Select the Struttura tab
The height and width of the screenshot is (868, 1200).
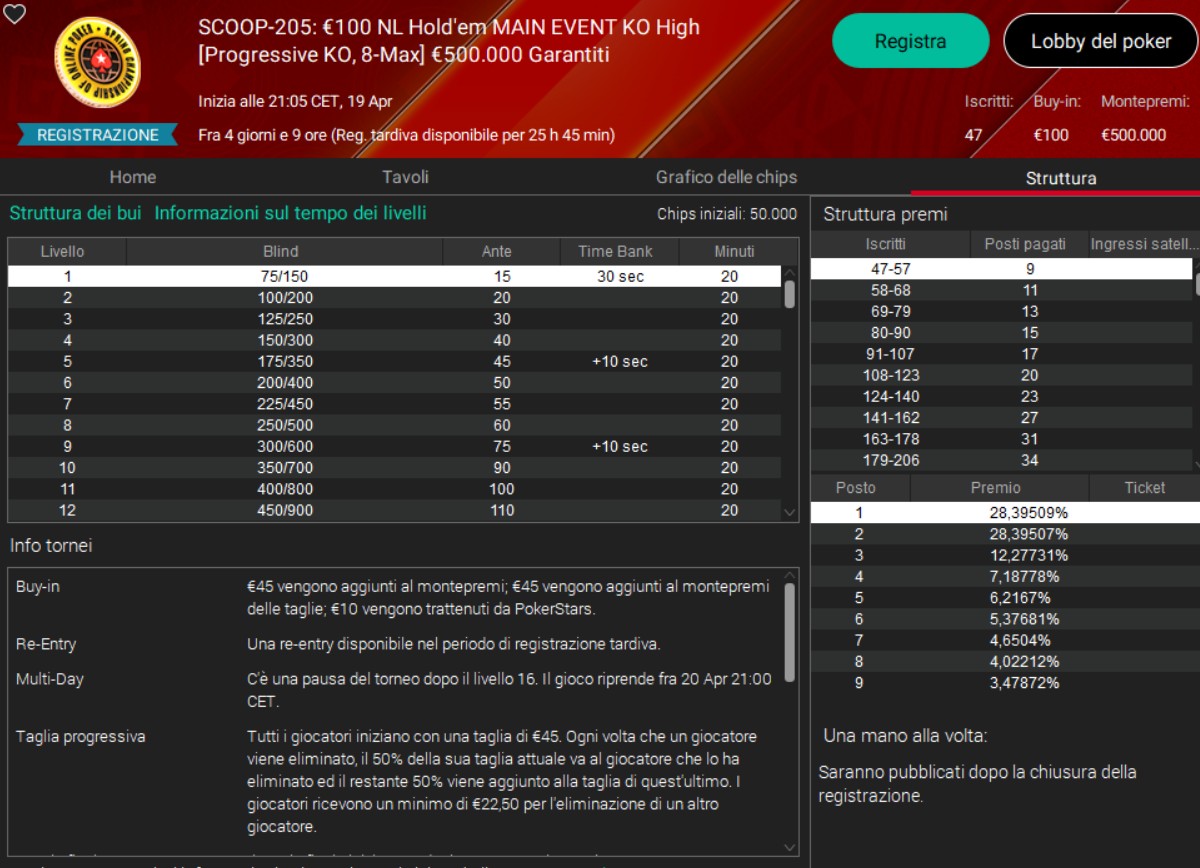tap(1060, 178)
